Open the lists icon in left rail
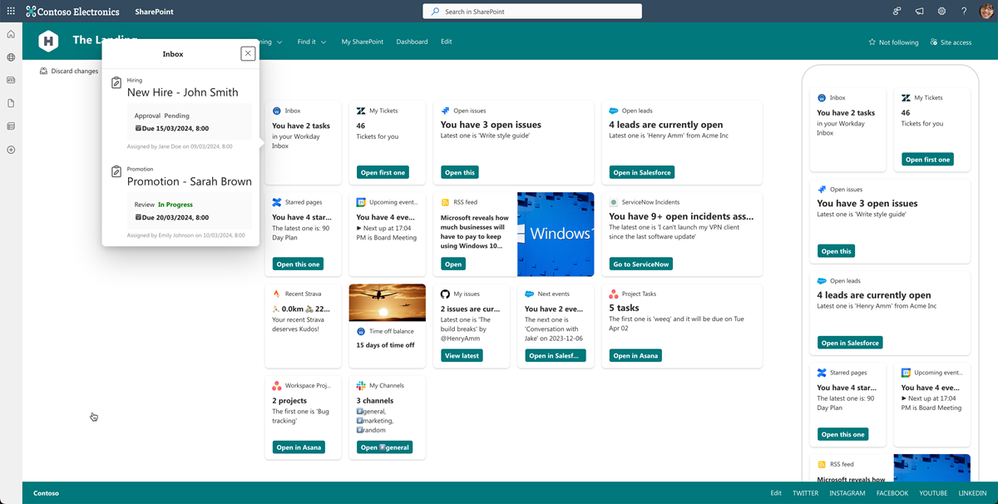Image resolution: width=998 pixels, height=504 pixels. coord(11,126)
